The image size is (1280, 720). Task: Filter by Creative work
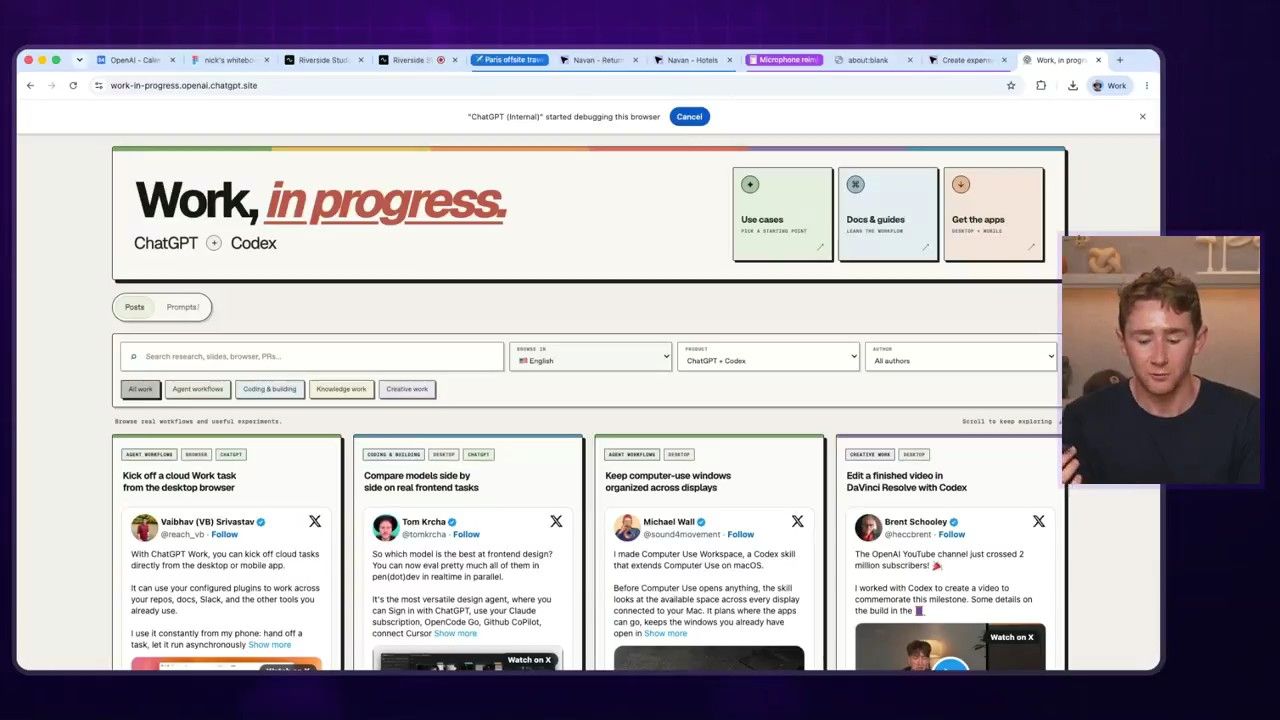[407, 389]
